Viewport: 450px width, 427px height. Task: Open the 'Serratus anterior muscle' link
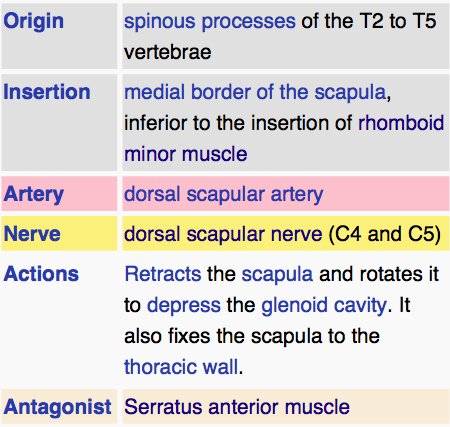point(237,407)
